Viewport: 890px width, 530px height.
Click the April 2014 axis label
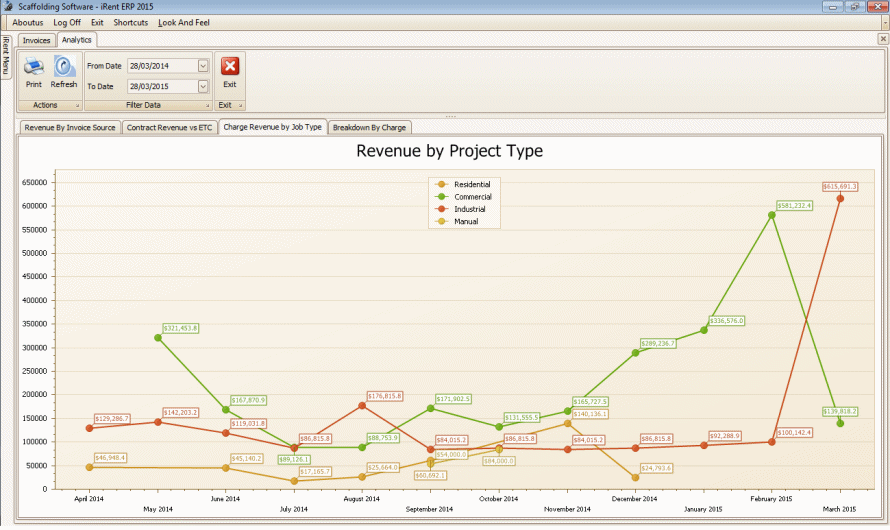click(x=89, y=499)
